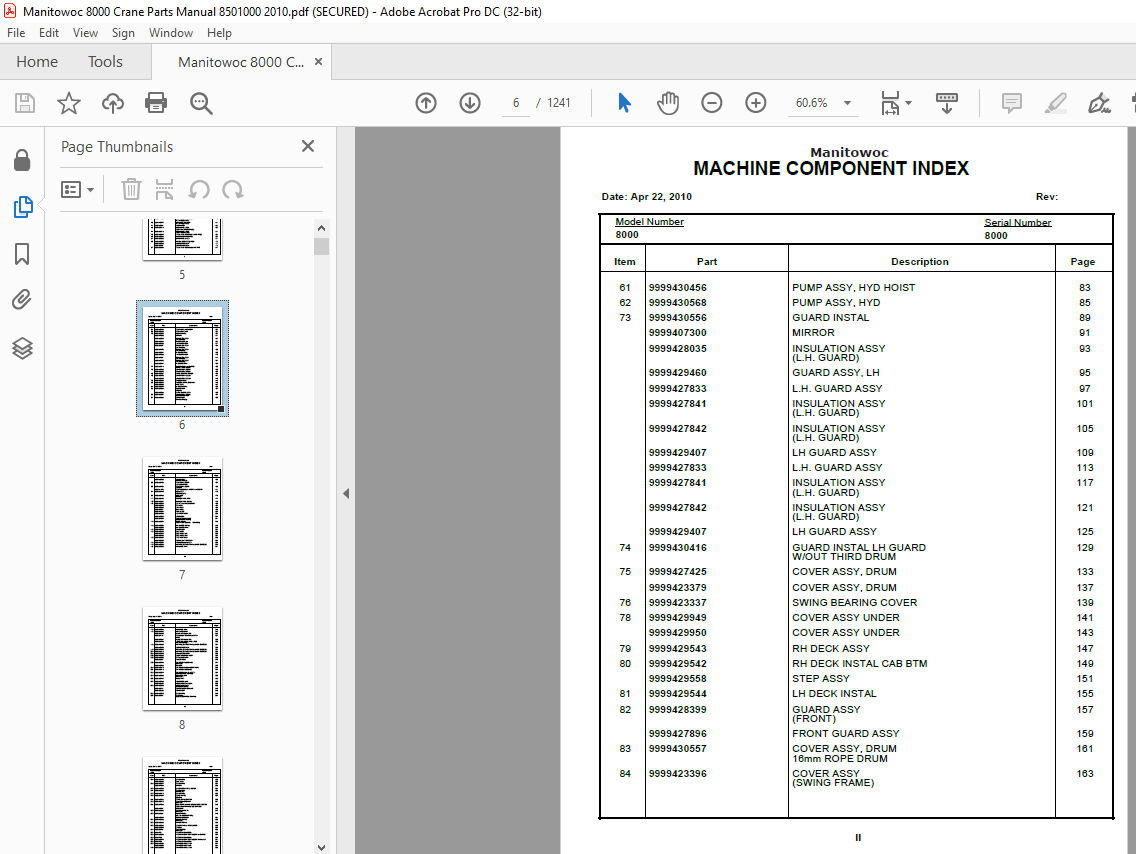Rotate page clockwise in thumbnails

click(x=233, y=190)
